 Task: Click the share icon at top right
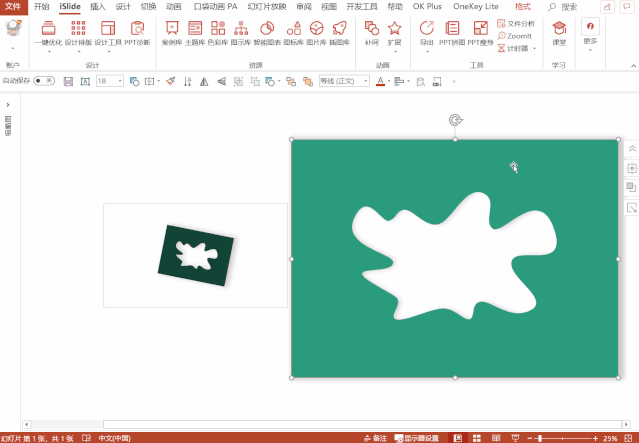pyautogui.click(x=608, y=7)
